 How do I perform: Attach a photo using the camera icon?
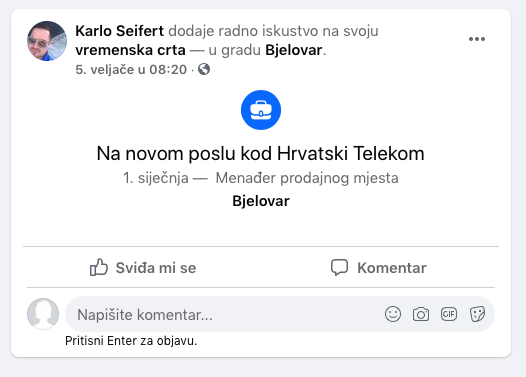(421, 314)
